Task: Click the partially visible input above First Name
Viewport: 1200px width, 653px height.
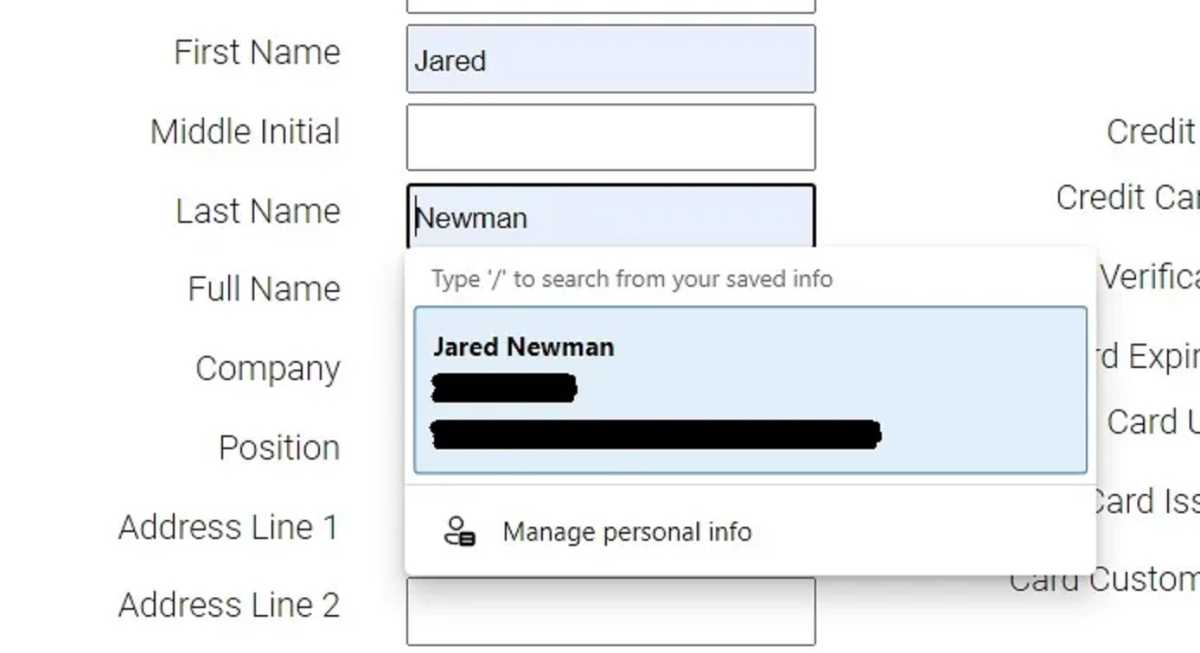Action: tap(611, 6)
